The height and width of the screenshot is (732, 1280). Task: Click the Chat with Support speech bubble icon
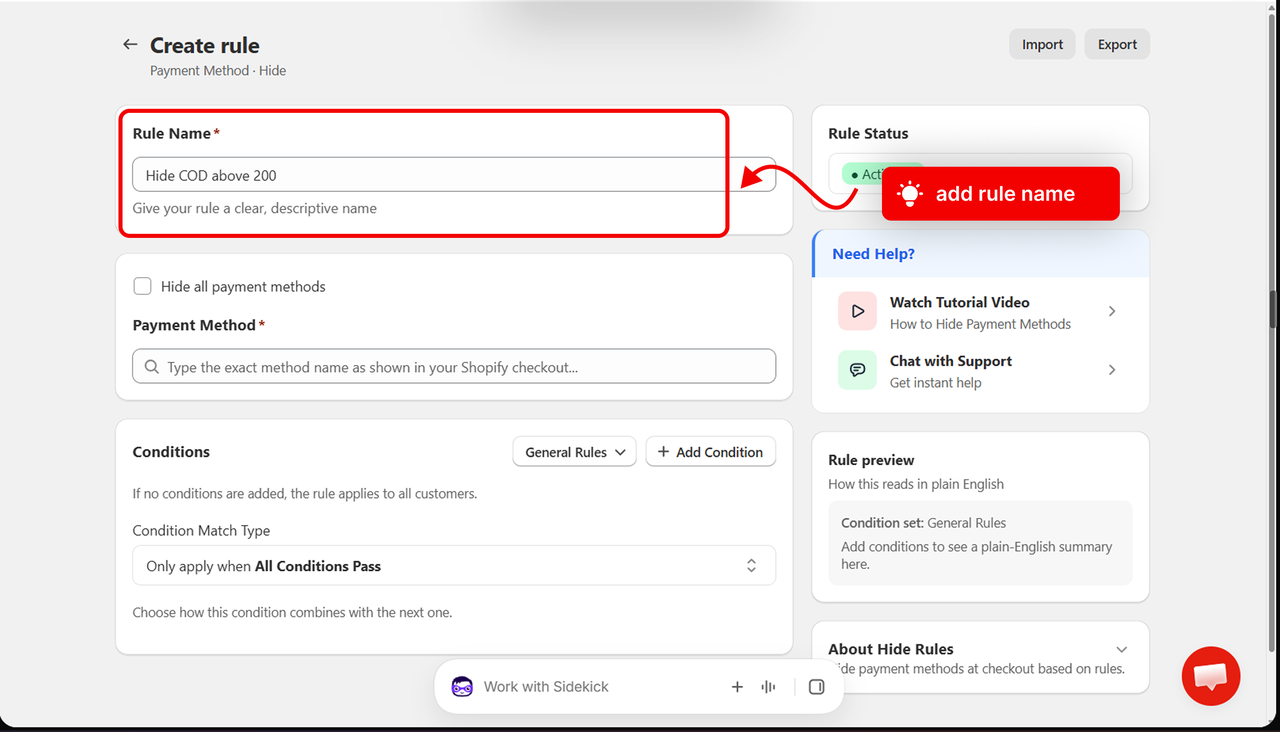point(857,370)
